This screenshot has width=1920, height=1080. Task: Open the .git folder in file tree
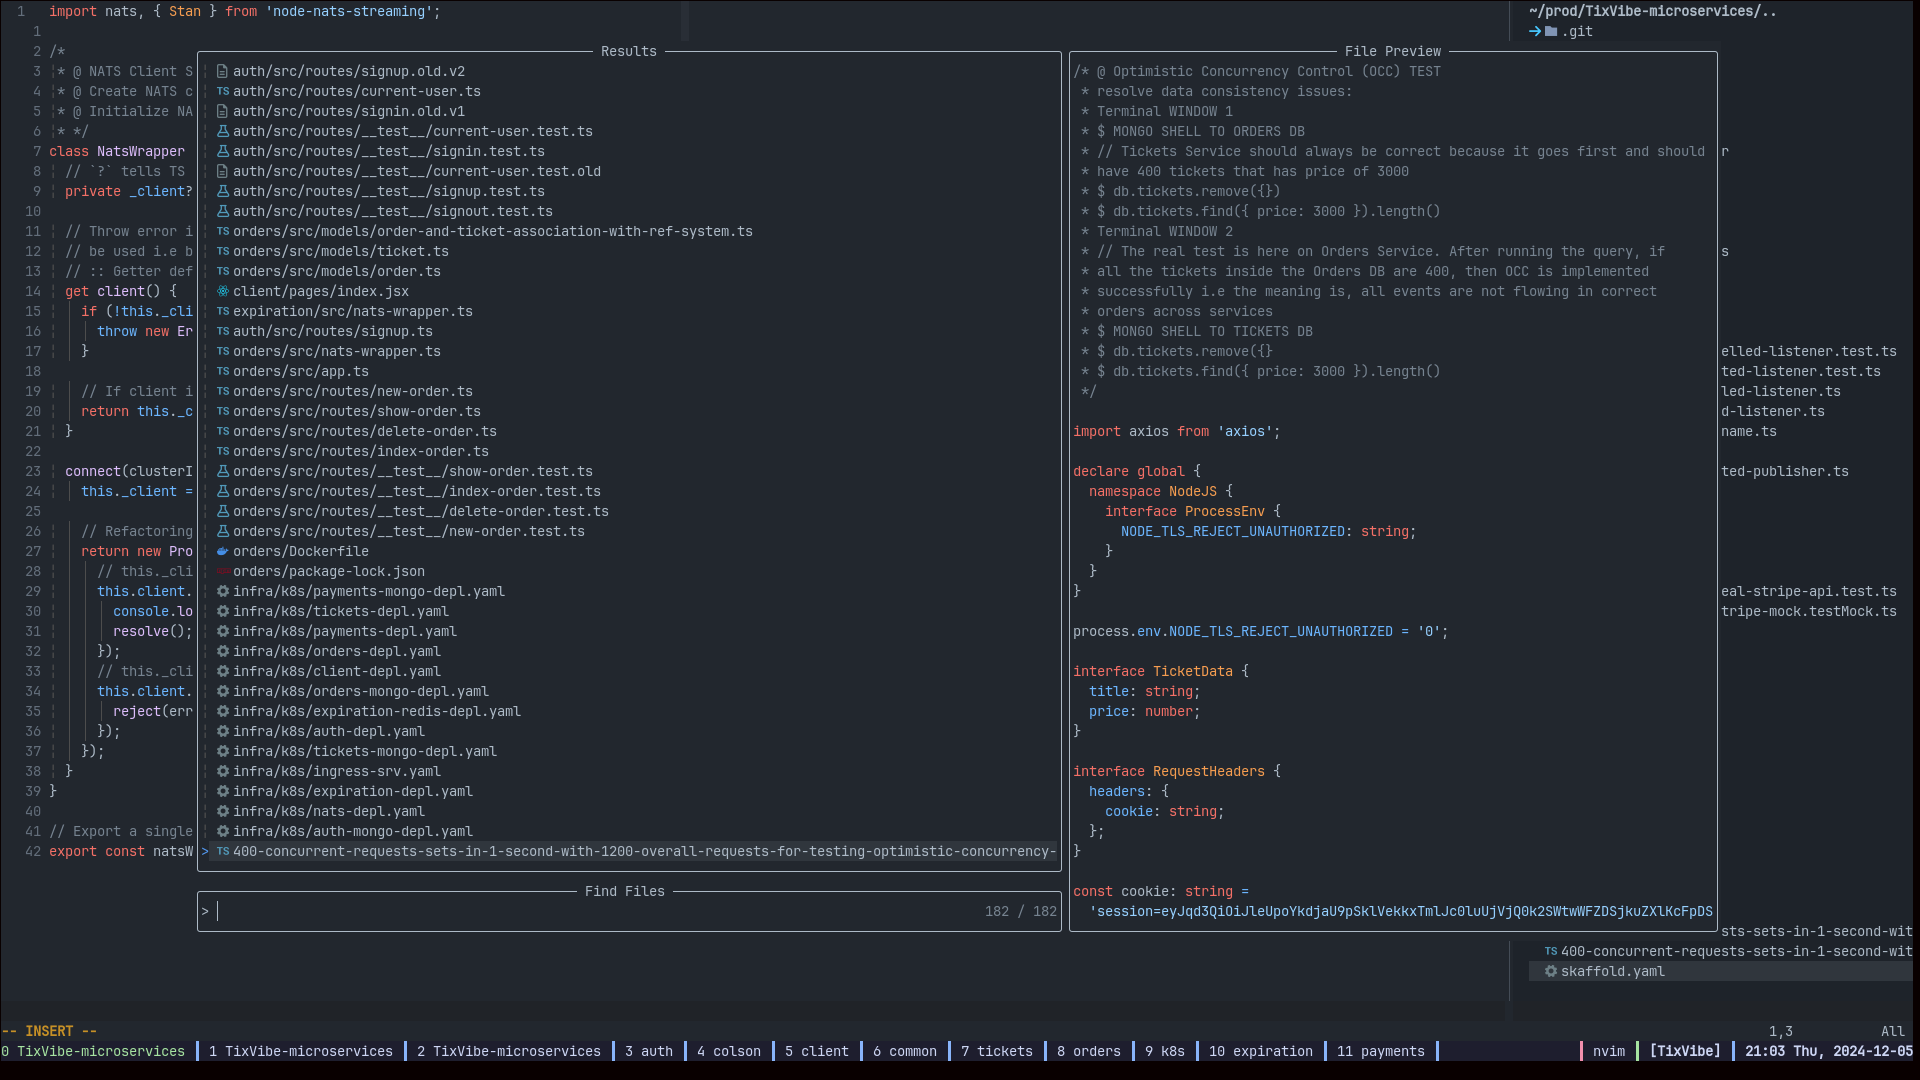pyautogui.click(x=1577, y=31)
